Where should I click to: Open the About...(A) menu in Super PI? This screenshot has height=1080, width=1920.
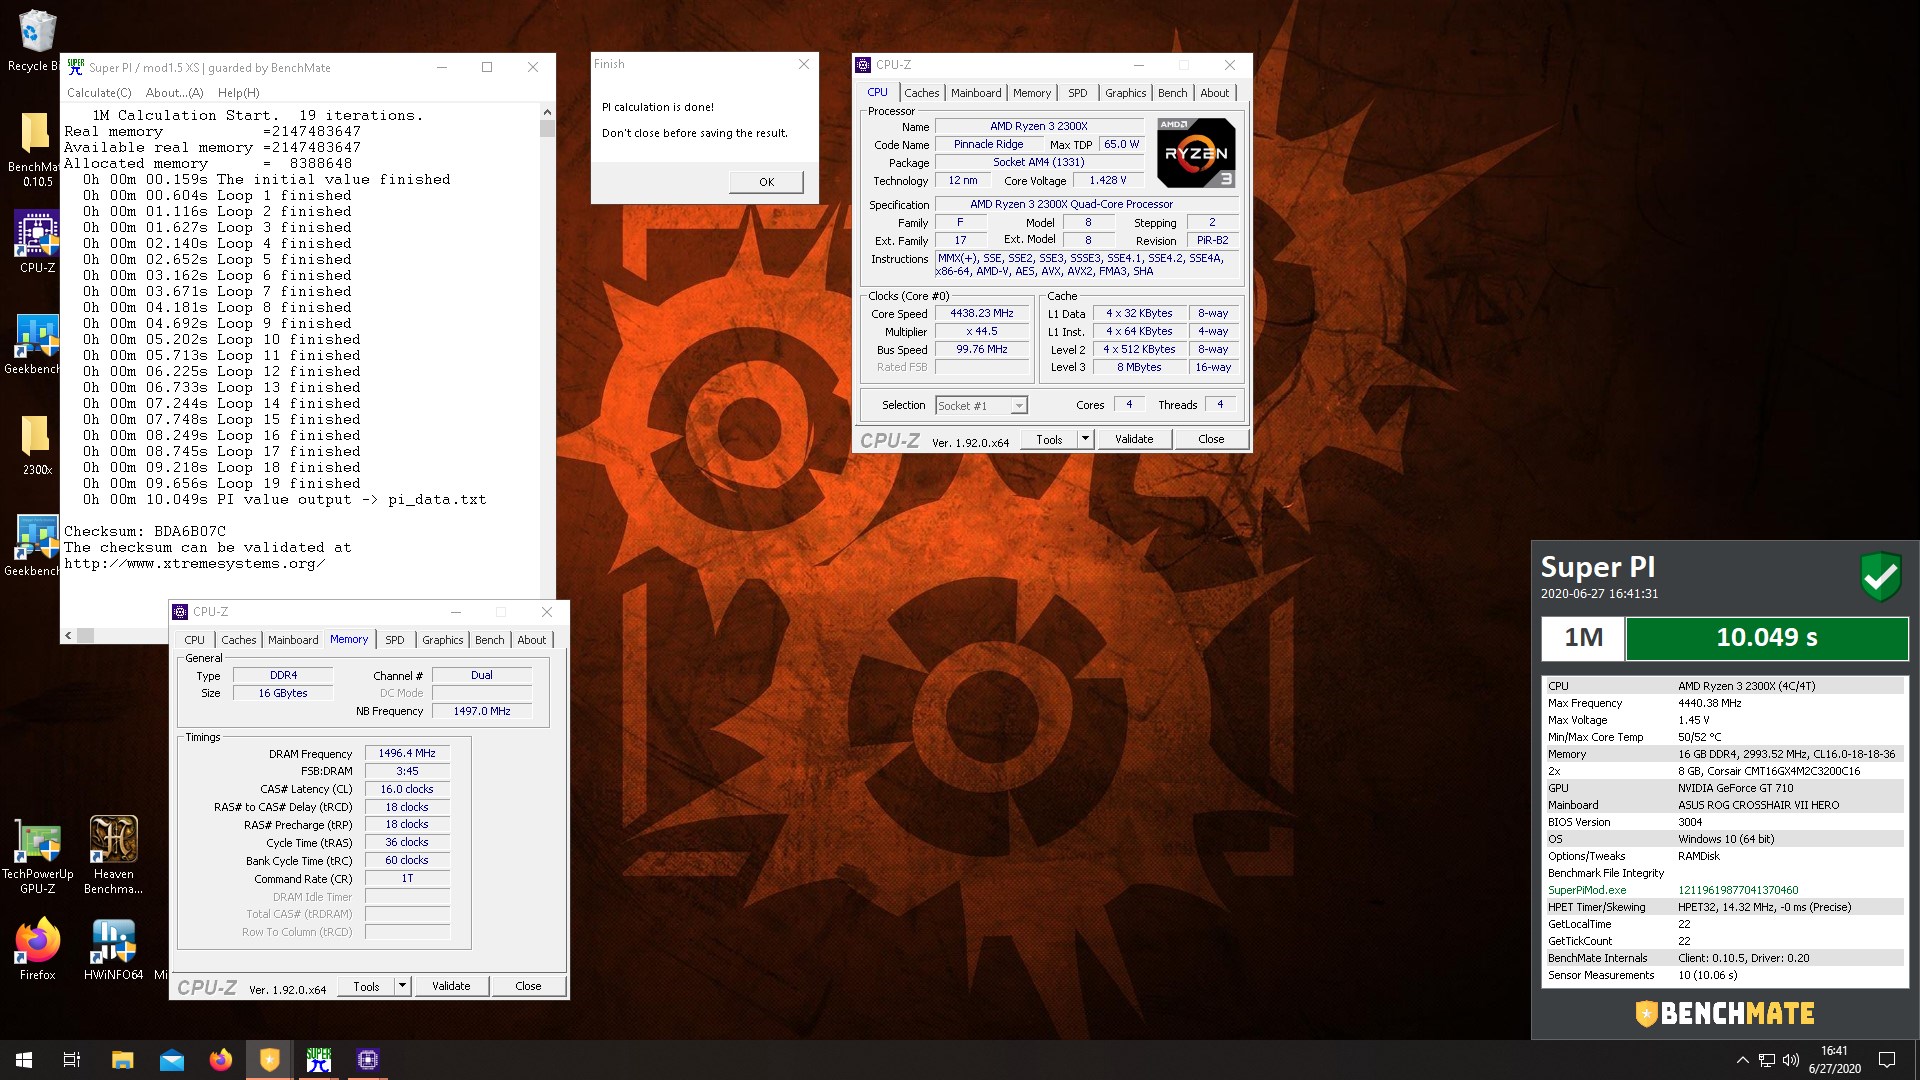pos(174,93)
